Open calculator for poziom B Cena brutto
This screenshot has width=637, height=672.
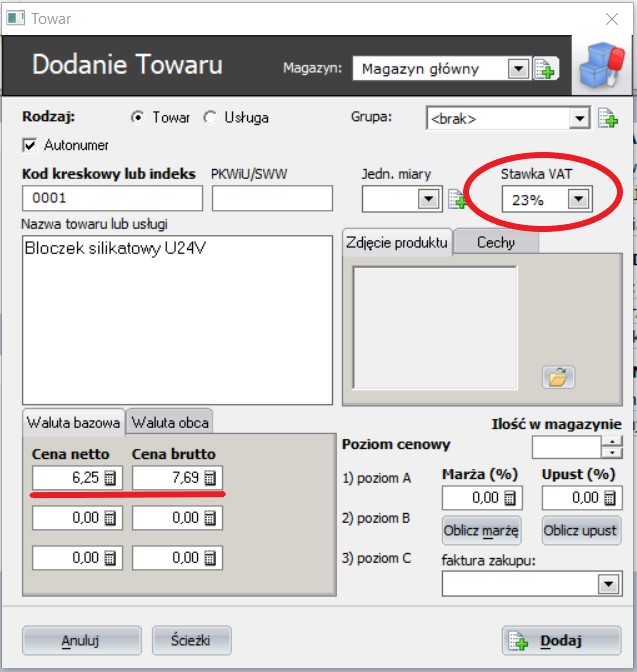pos(210,518)
